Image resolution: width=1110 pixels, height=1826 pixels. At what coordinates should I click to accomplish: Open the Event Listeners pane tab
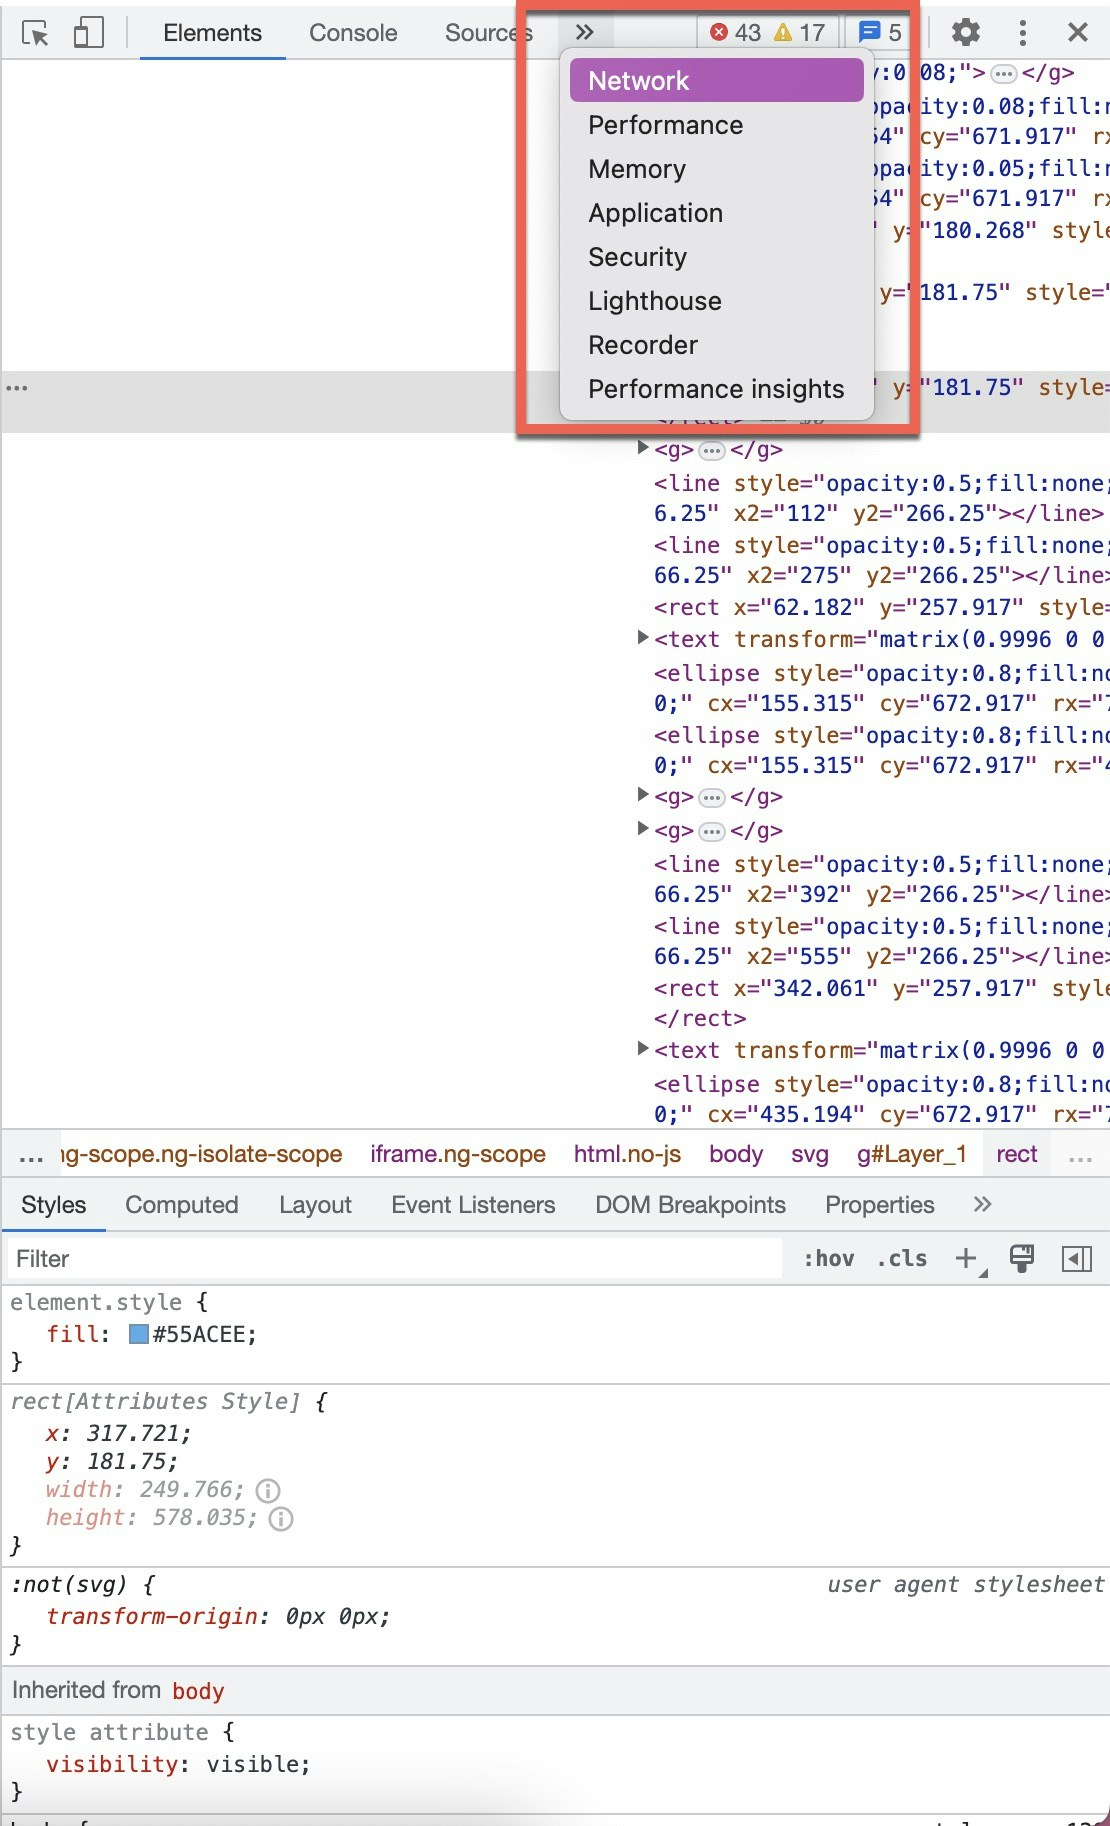pyautogui.click(x=473, y=1205)
